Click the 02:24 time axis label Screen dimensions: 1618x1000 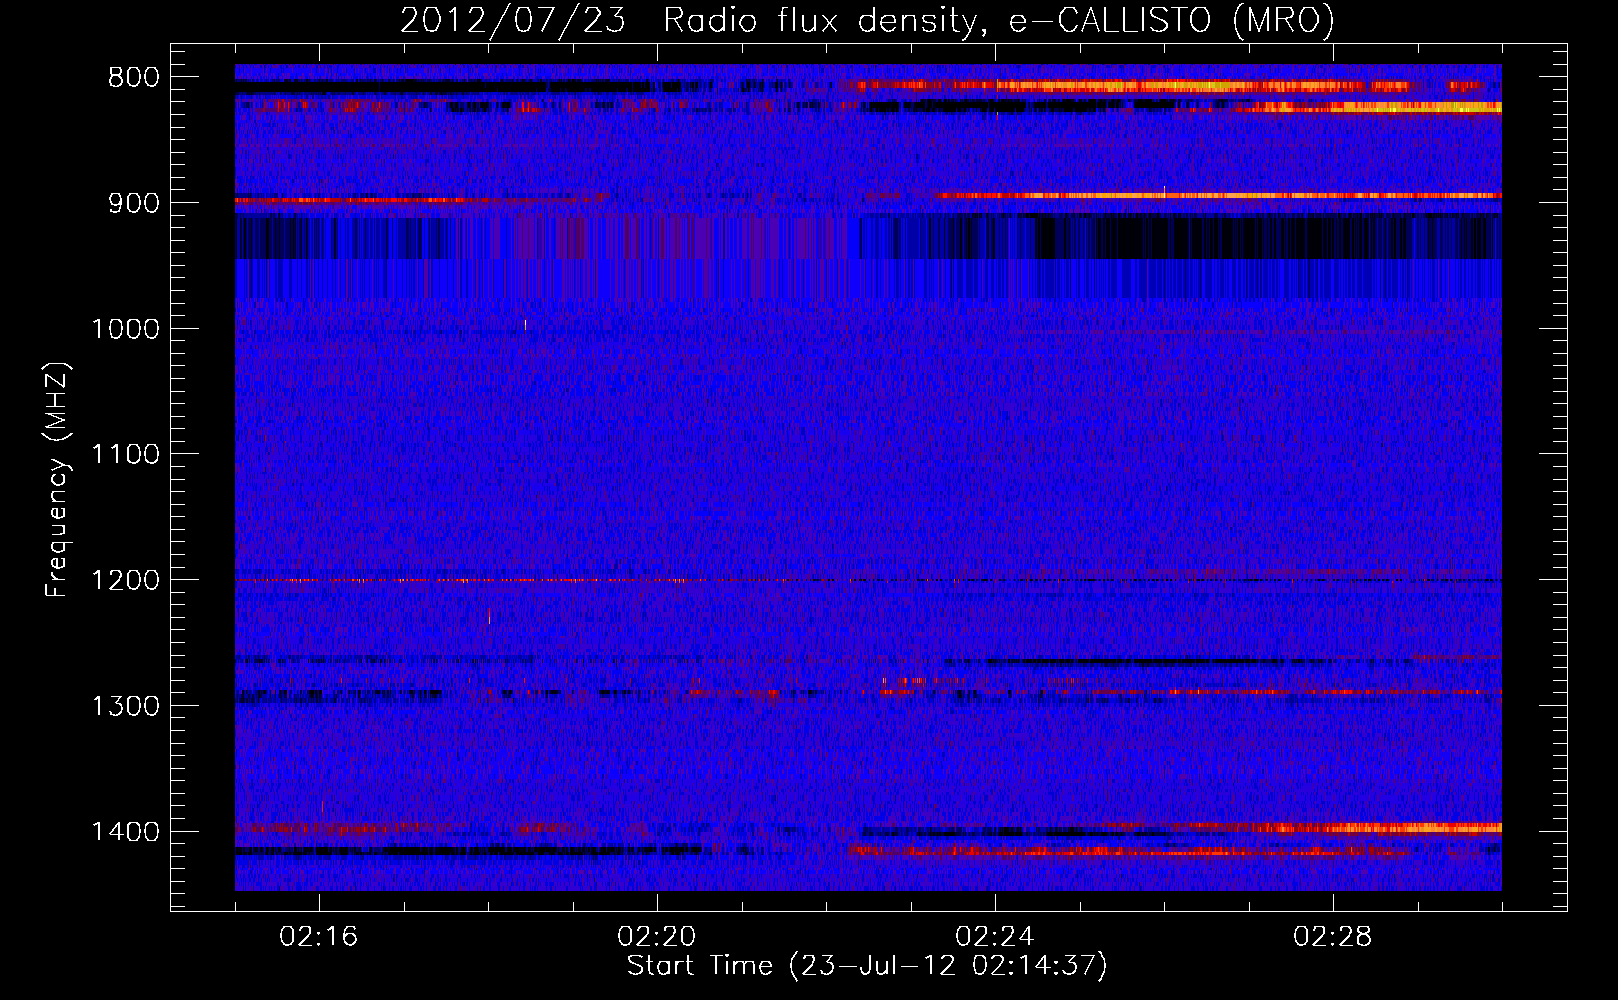coord(995,937)
